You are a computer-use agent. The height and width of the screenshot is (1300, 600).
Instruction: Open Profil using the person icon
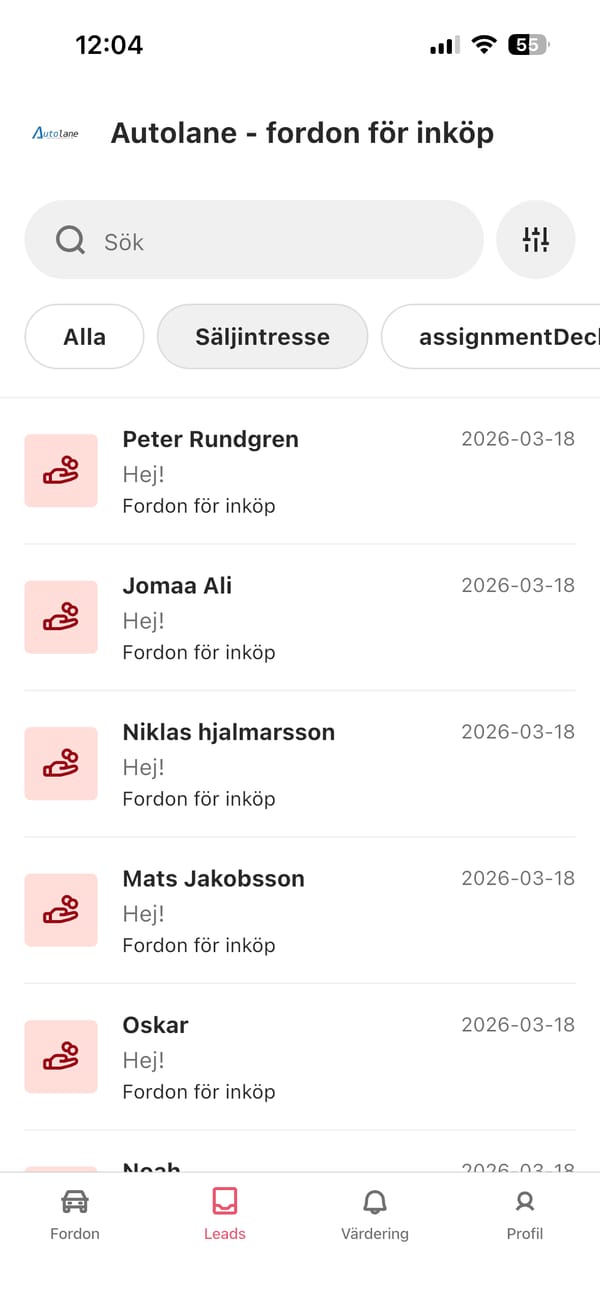[x=525, y=1201]
